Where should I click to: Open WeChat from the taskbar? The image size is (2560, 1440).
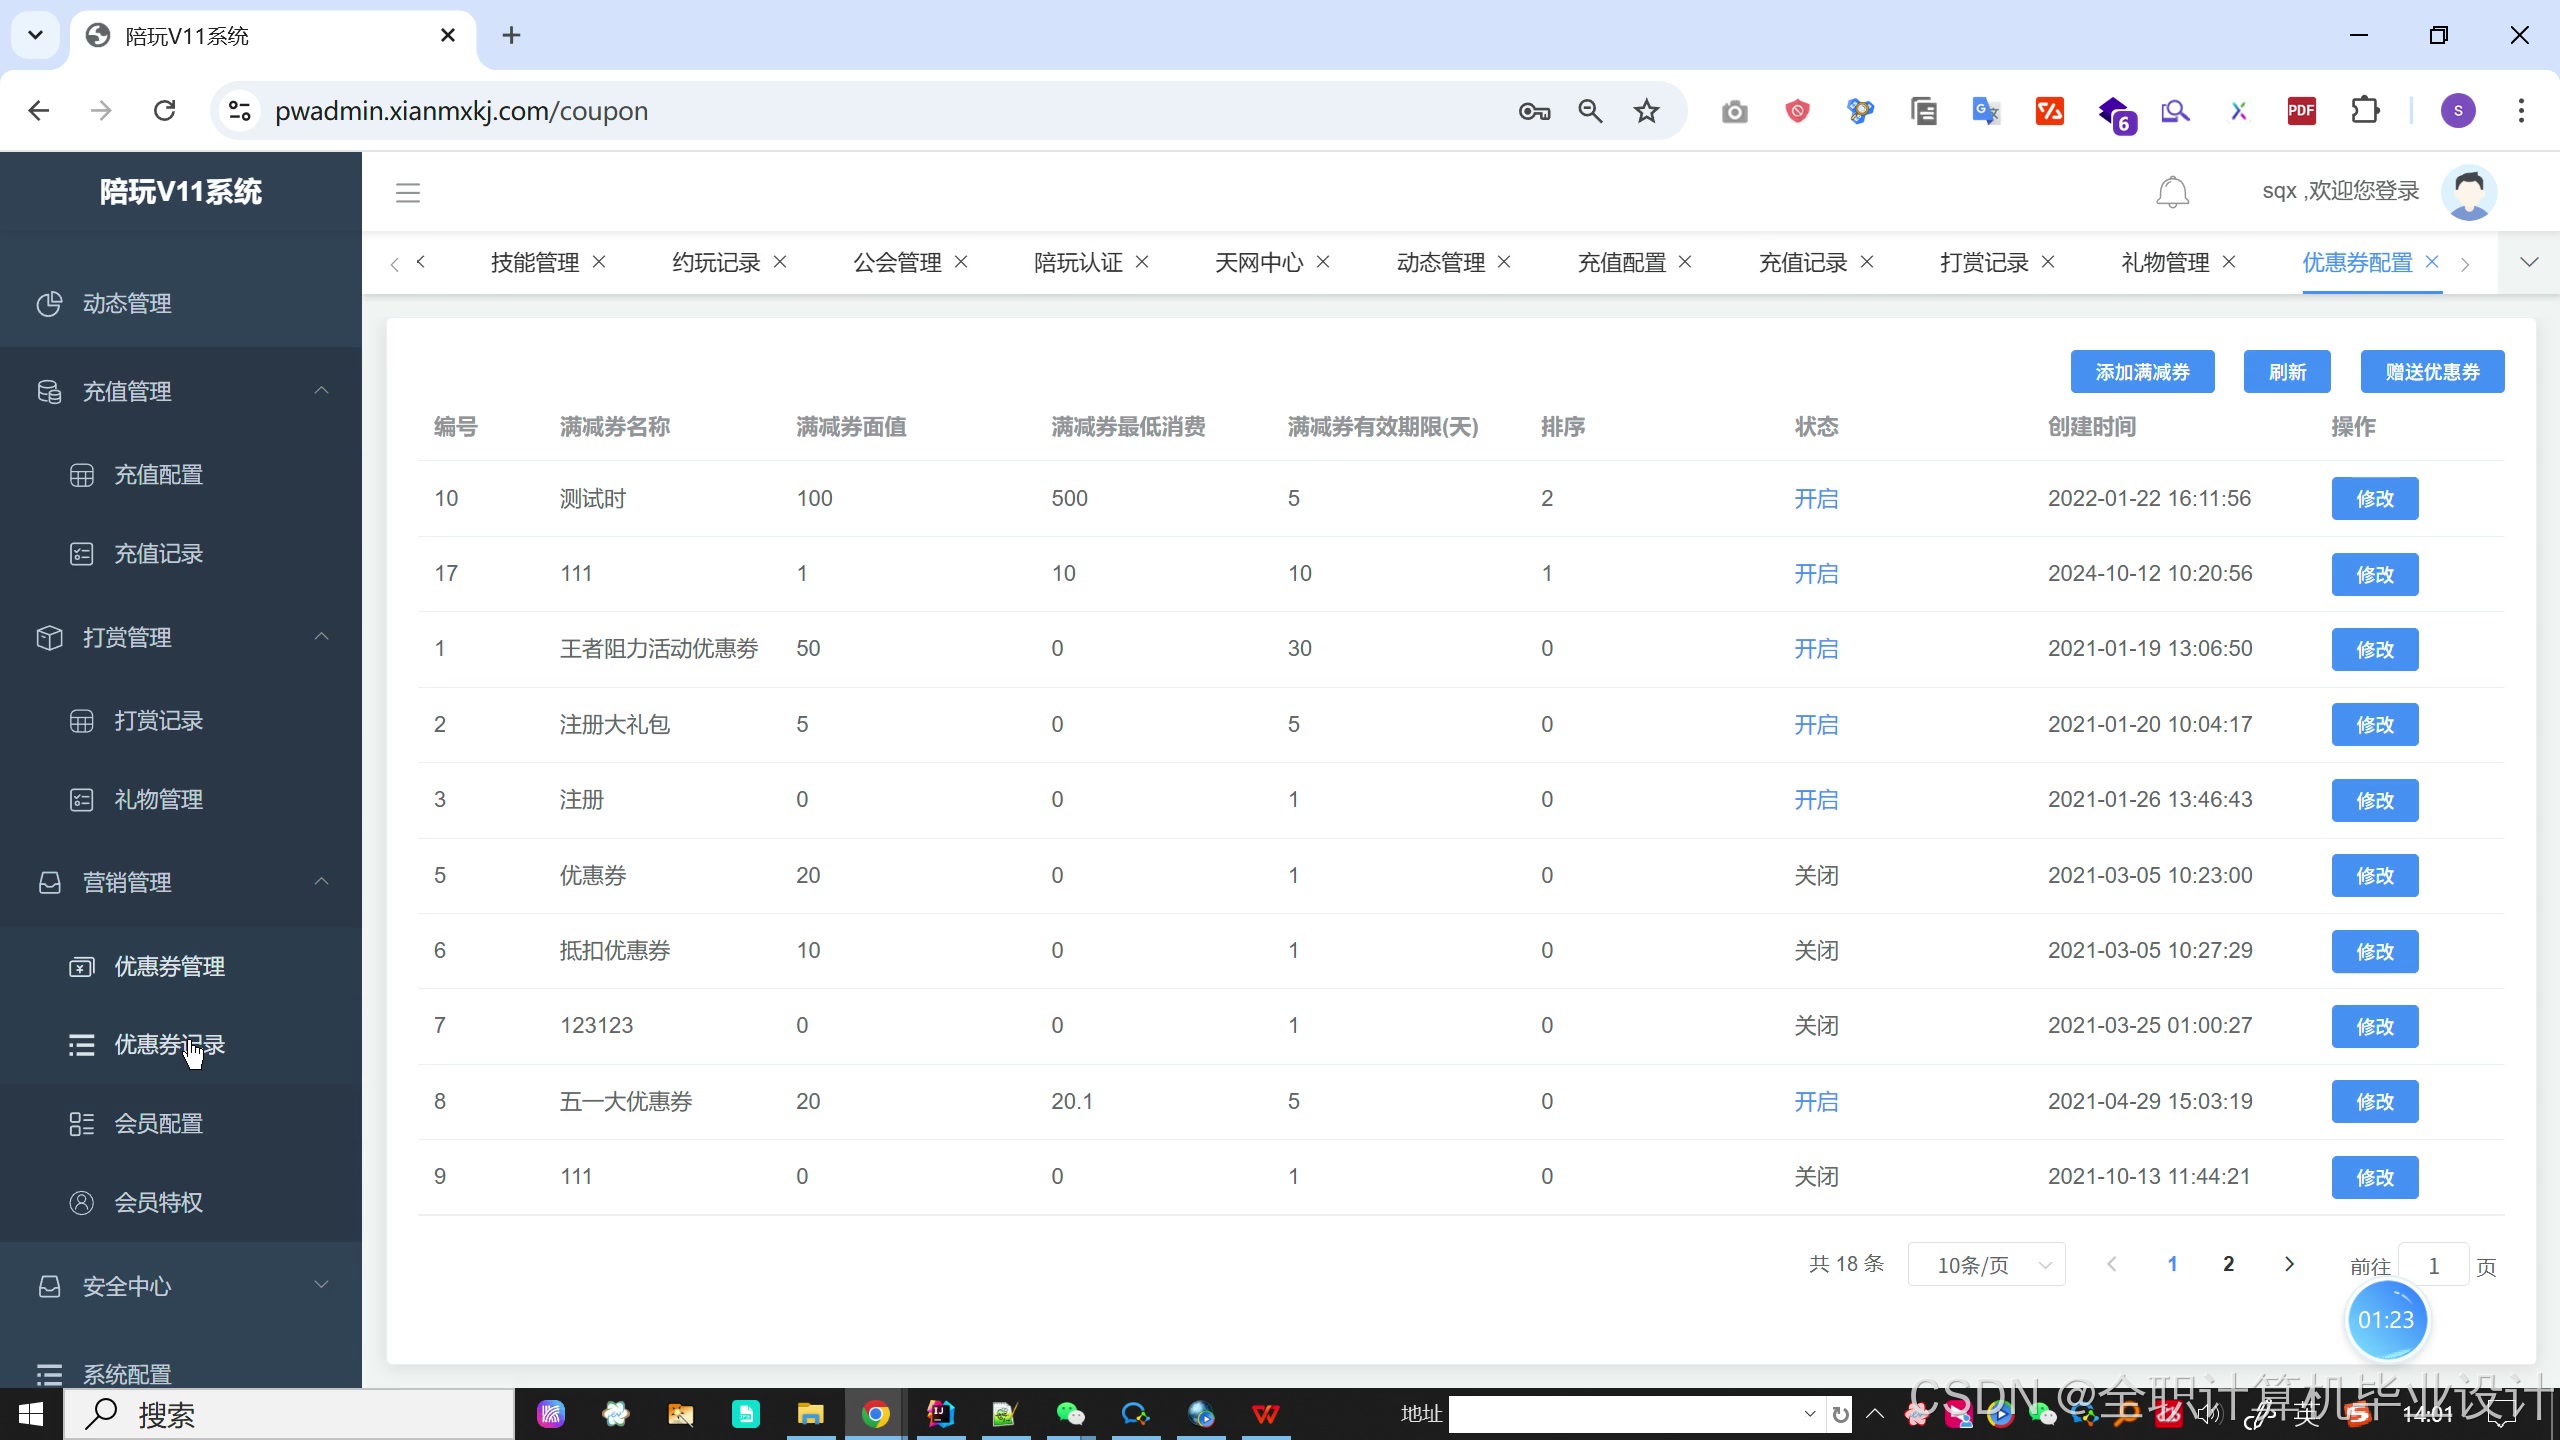(1070, 1414)
